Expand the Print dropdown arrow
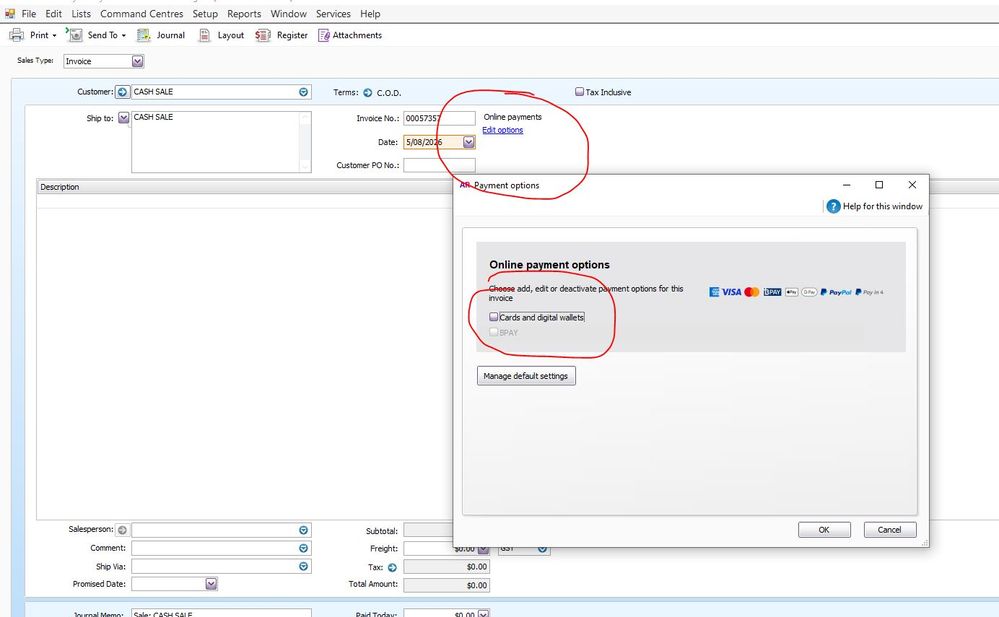Screen dimensions: 999x617 tap(54, 36)
